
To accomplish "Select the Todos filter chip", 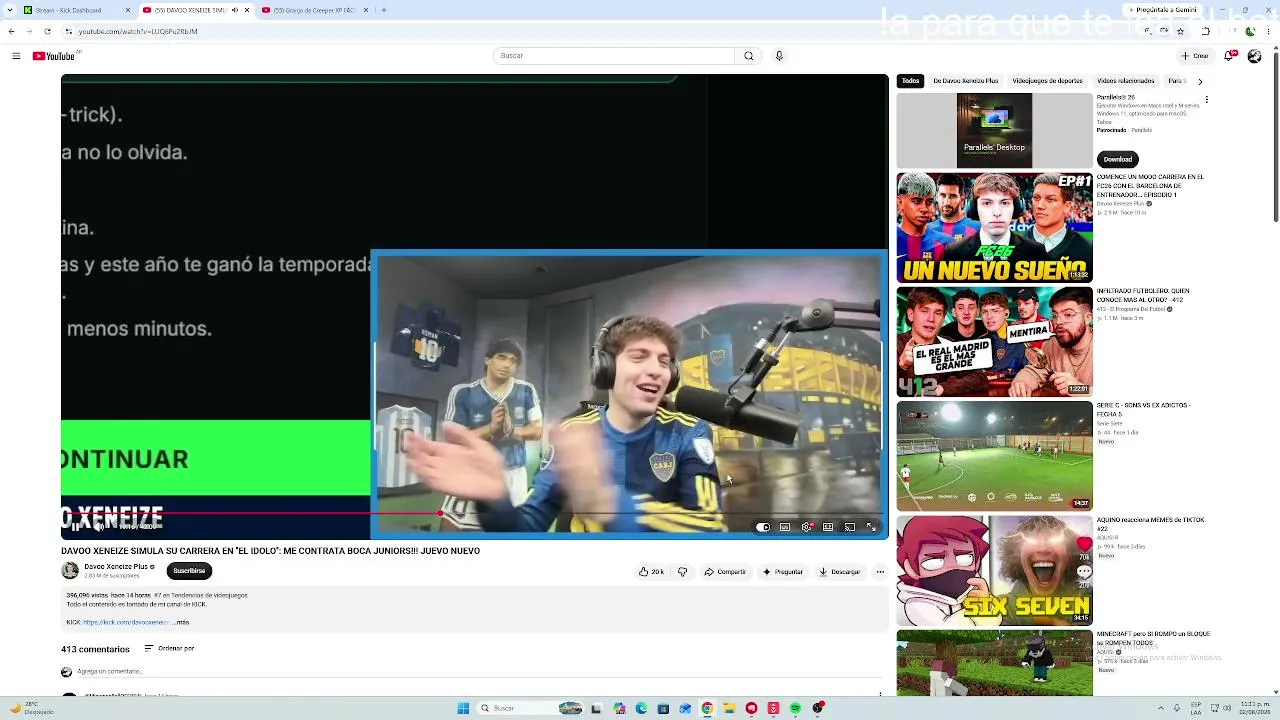I will [x=910, y=81].
